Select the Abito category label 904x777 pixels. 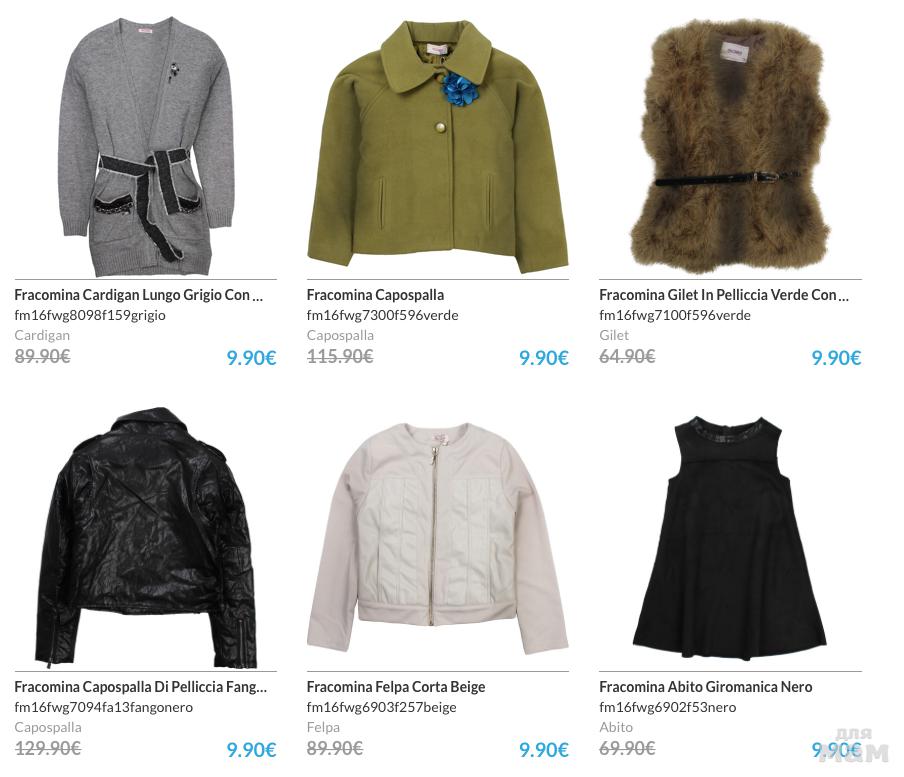616,727
